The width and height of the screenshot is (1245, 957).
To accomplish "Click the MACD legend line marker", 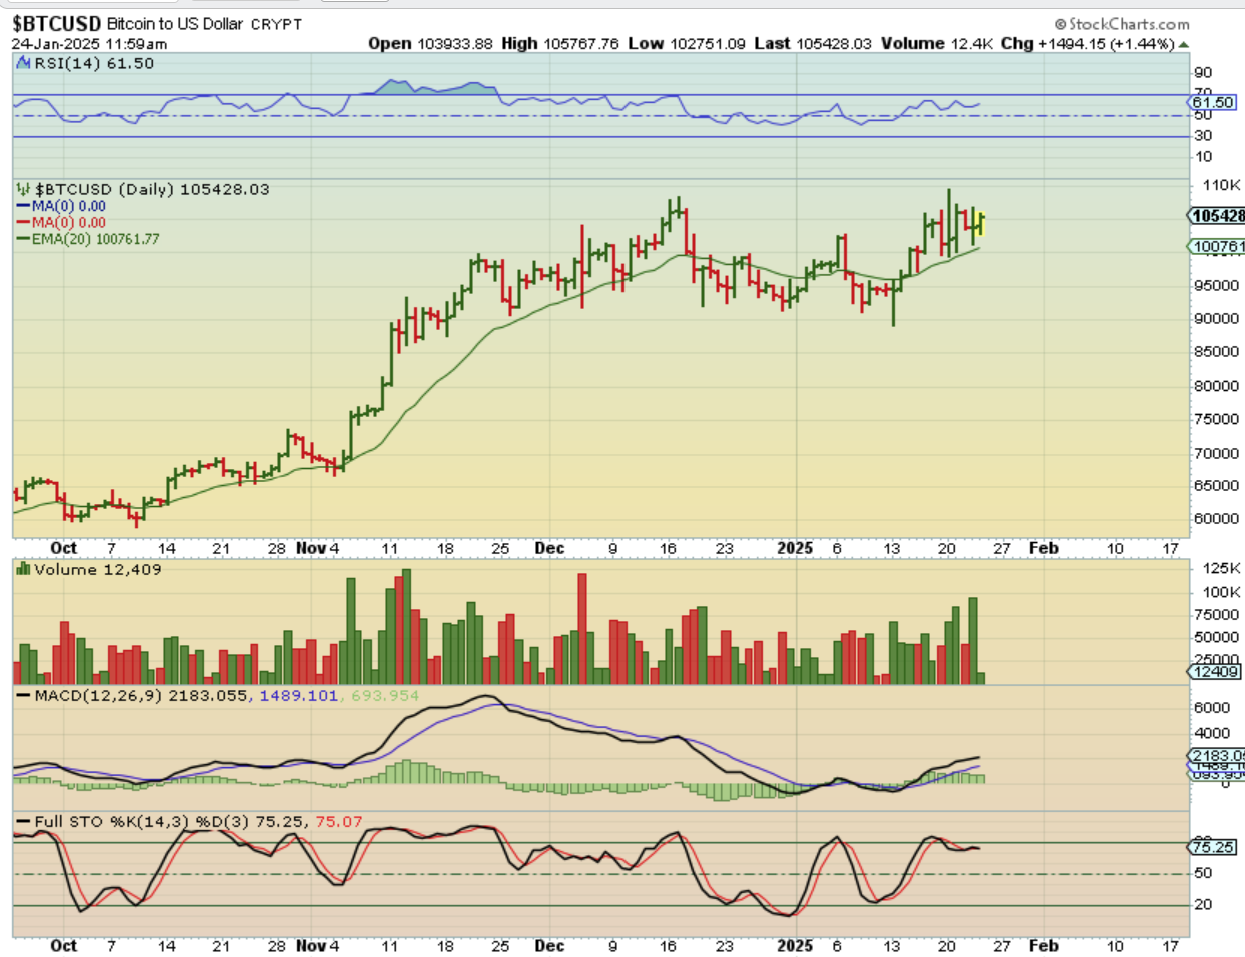I will pos(23,695).
